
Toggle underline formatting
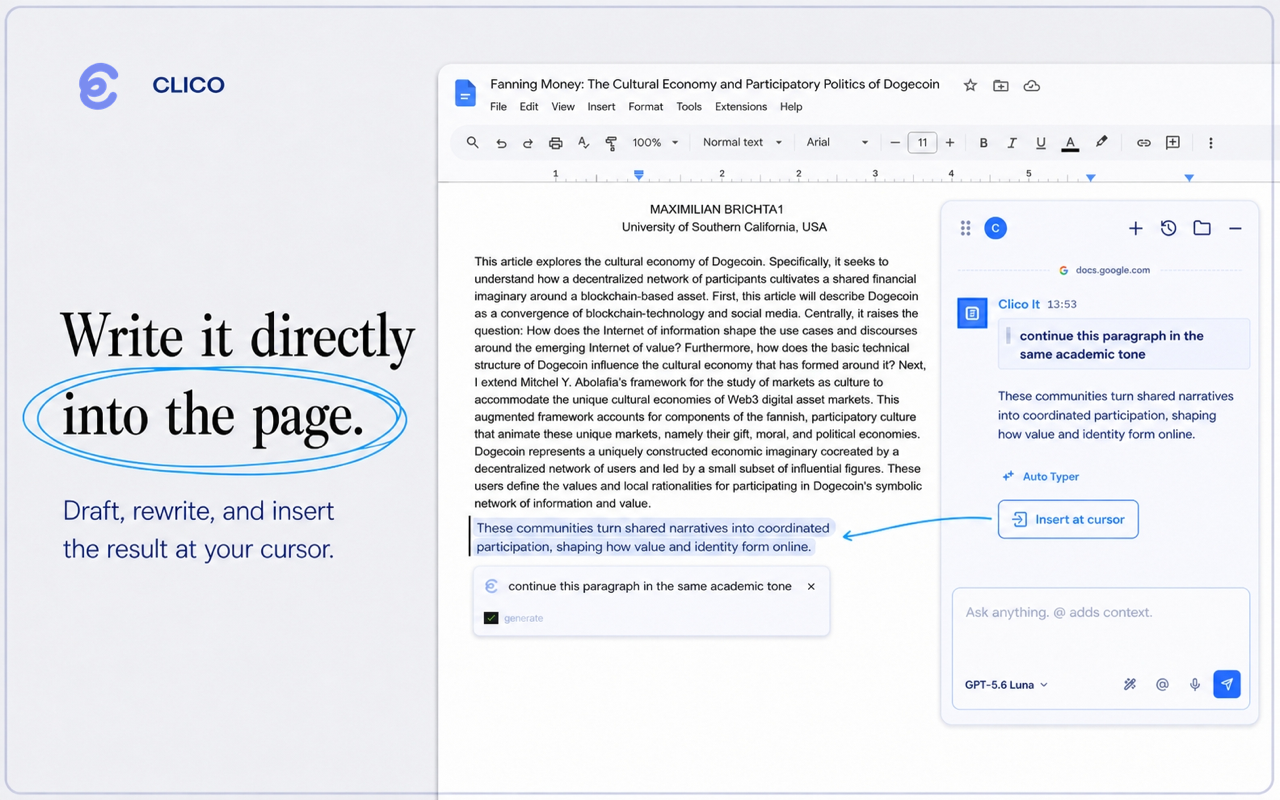[x=1041, y=143]
